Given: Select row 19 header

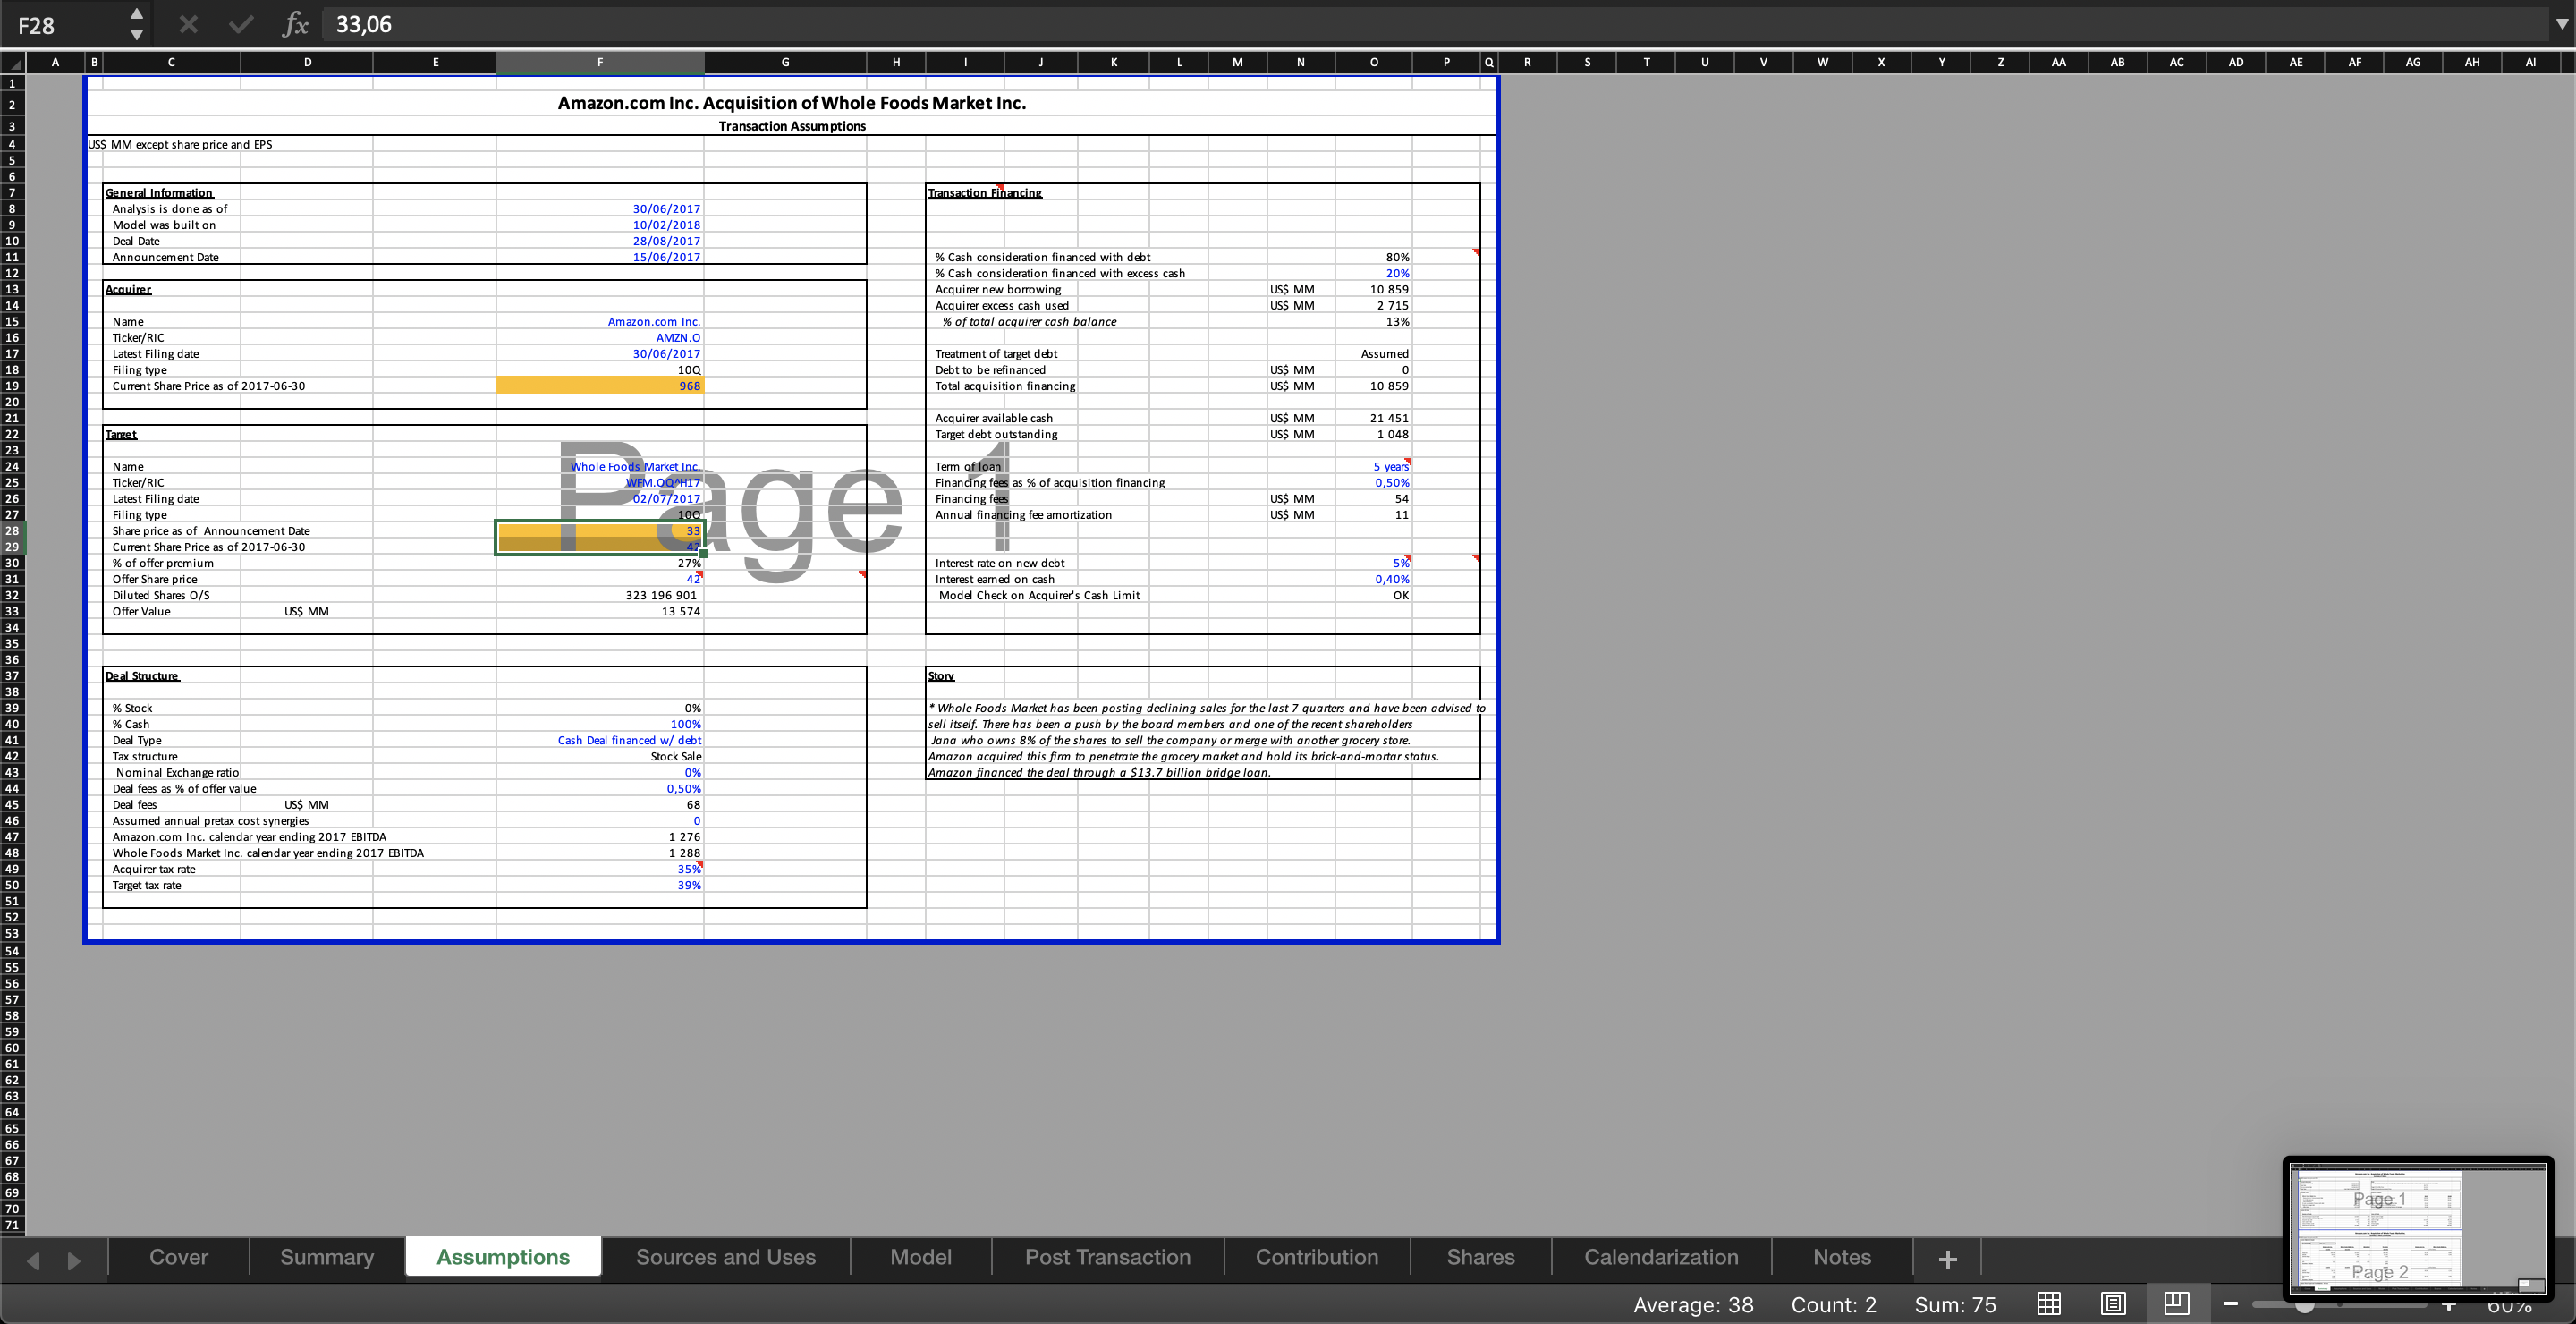Looking at the screenshot, I should pyautogui.click(x=12, y=386).
